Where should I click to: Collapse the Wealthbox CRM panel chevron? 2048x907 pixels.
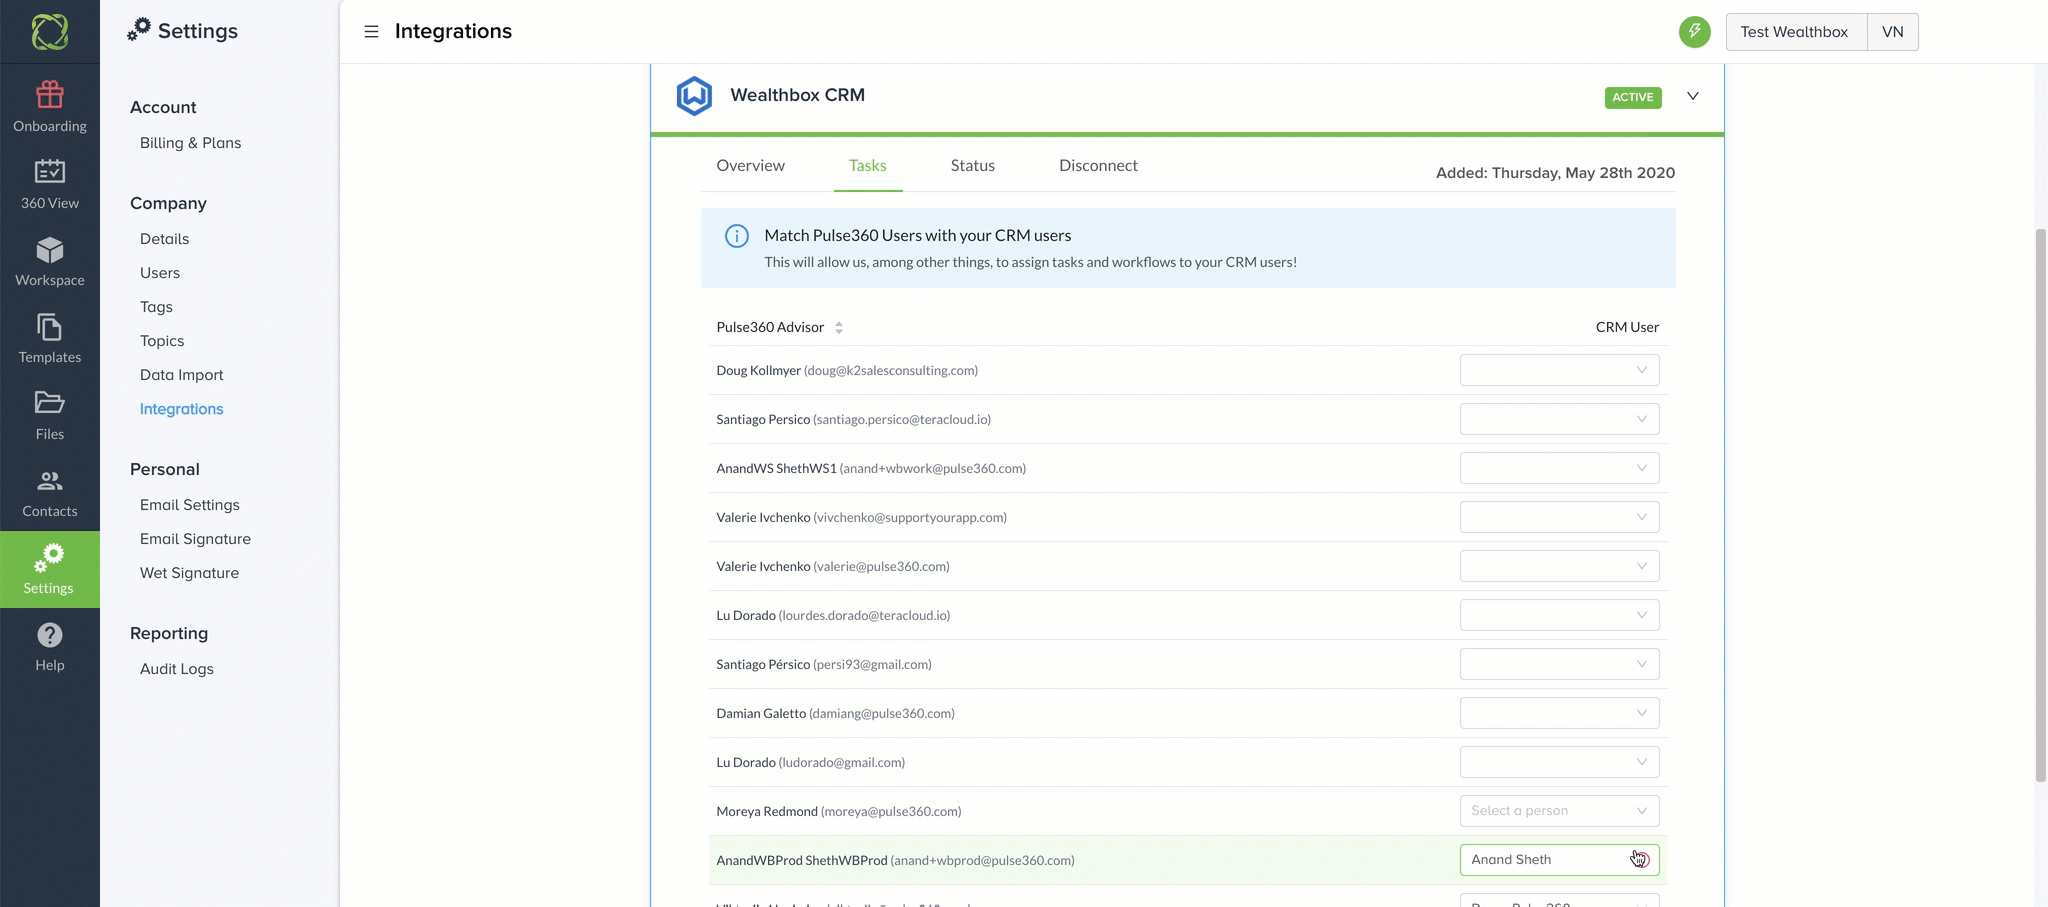tap(1693, 96)
